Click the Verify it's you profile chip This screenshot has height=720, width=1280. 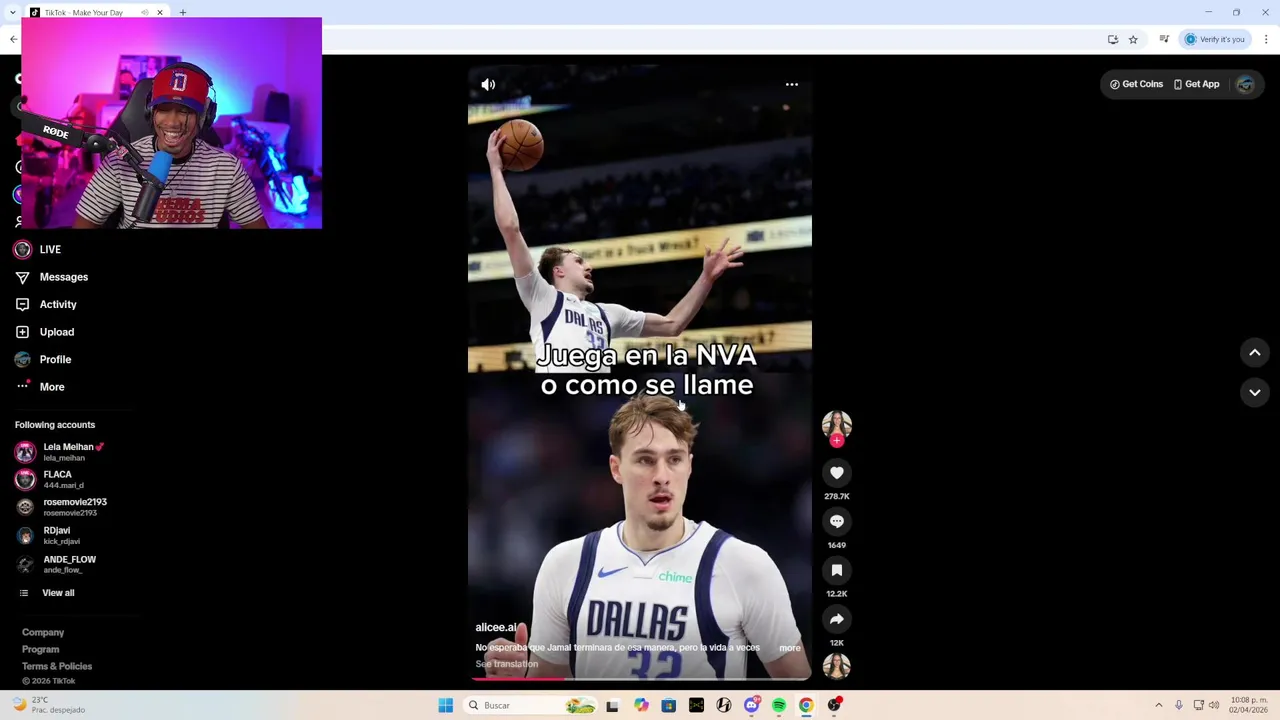1215,39
